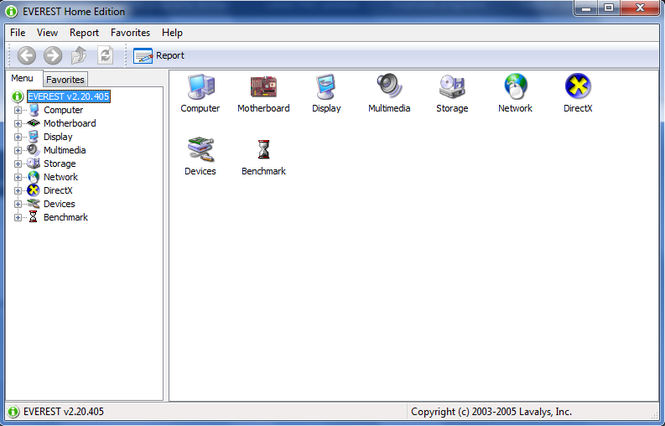This screenshot has height=426, width=665.
Task: Minimize the EVEREST window
Action: pyautogui.click(x=586, y=8)
